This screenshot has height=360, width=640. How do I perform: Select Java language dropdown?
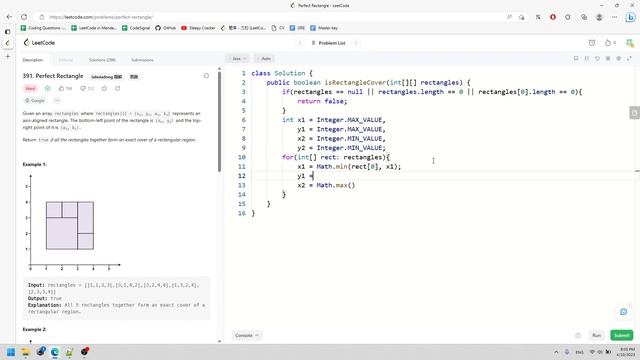coord(238,59)
